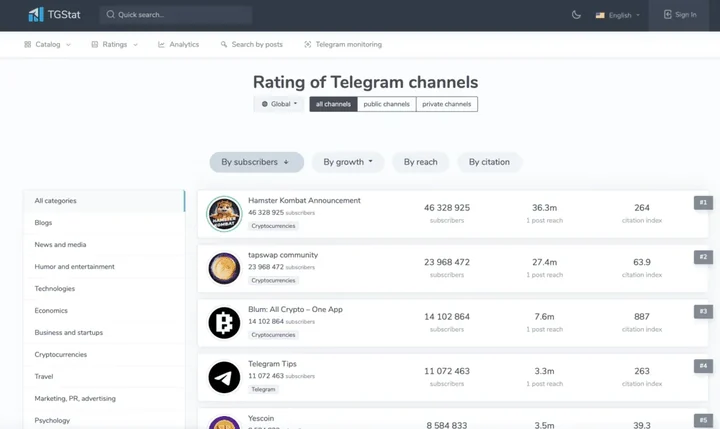The image size is (720, 429).
Task: Click Cryptocurrencies tag under Hamster Kombat
Action: 273,226
